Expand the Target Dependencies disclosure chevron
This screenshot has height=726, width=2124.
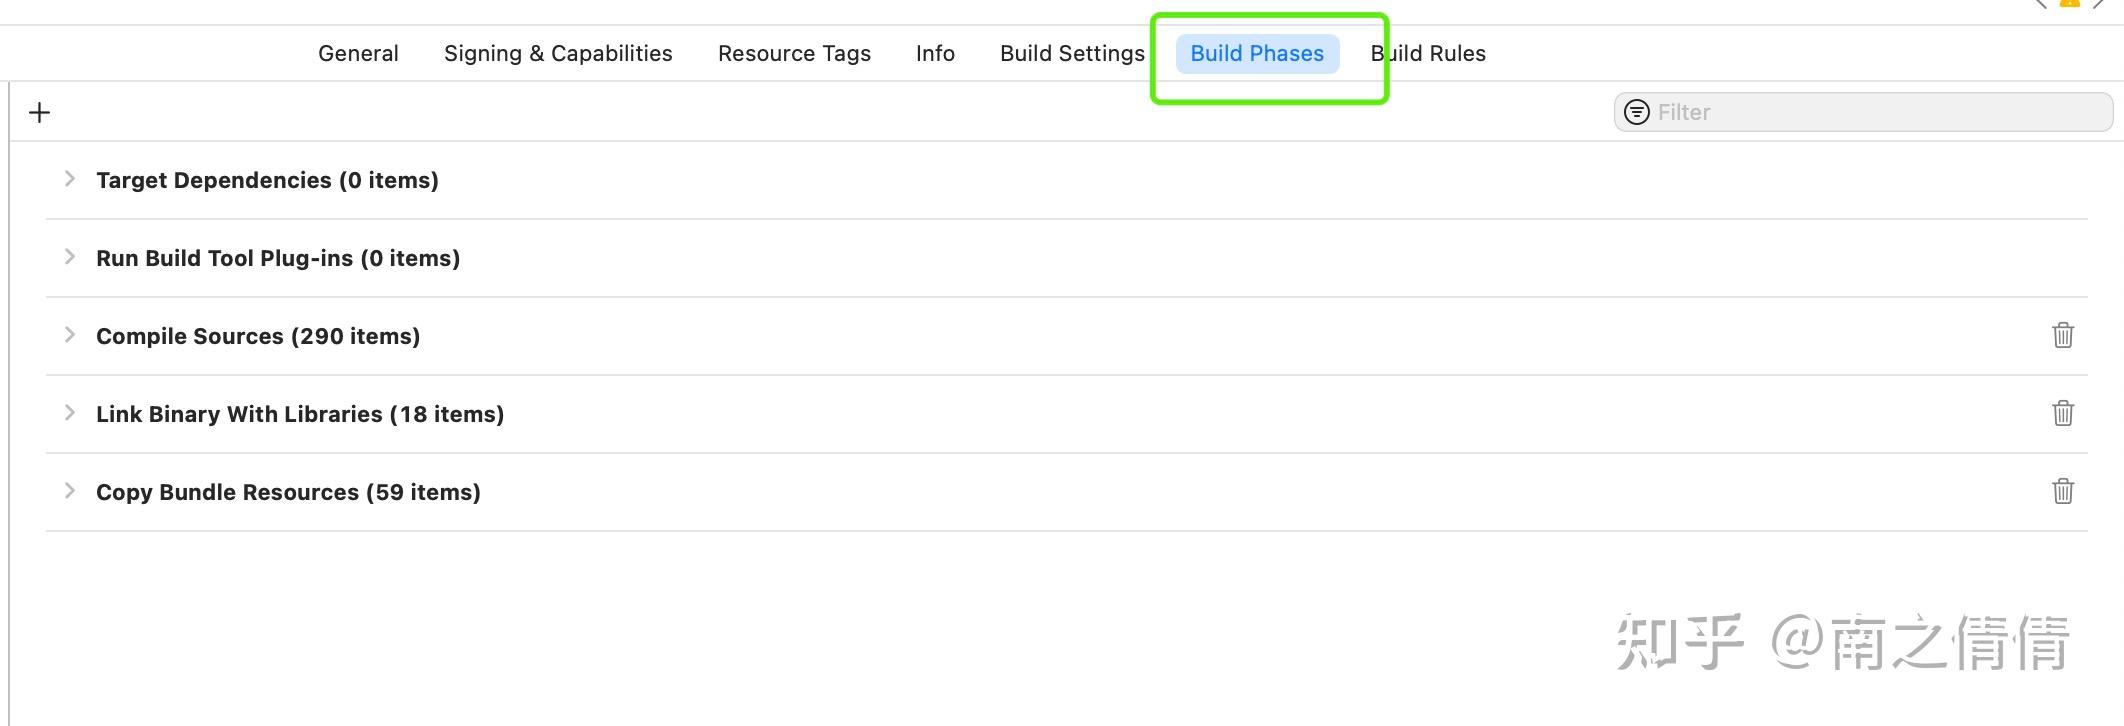click(x=69, y=179)
